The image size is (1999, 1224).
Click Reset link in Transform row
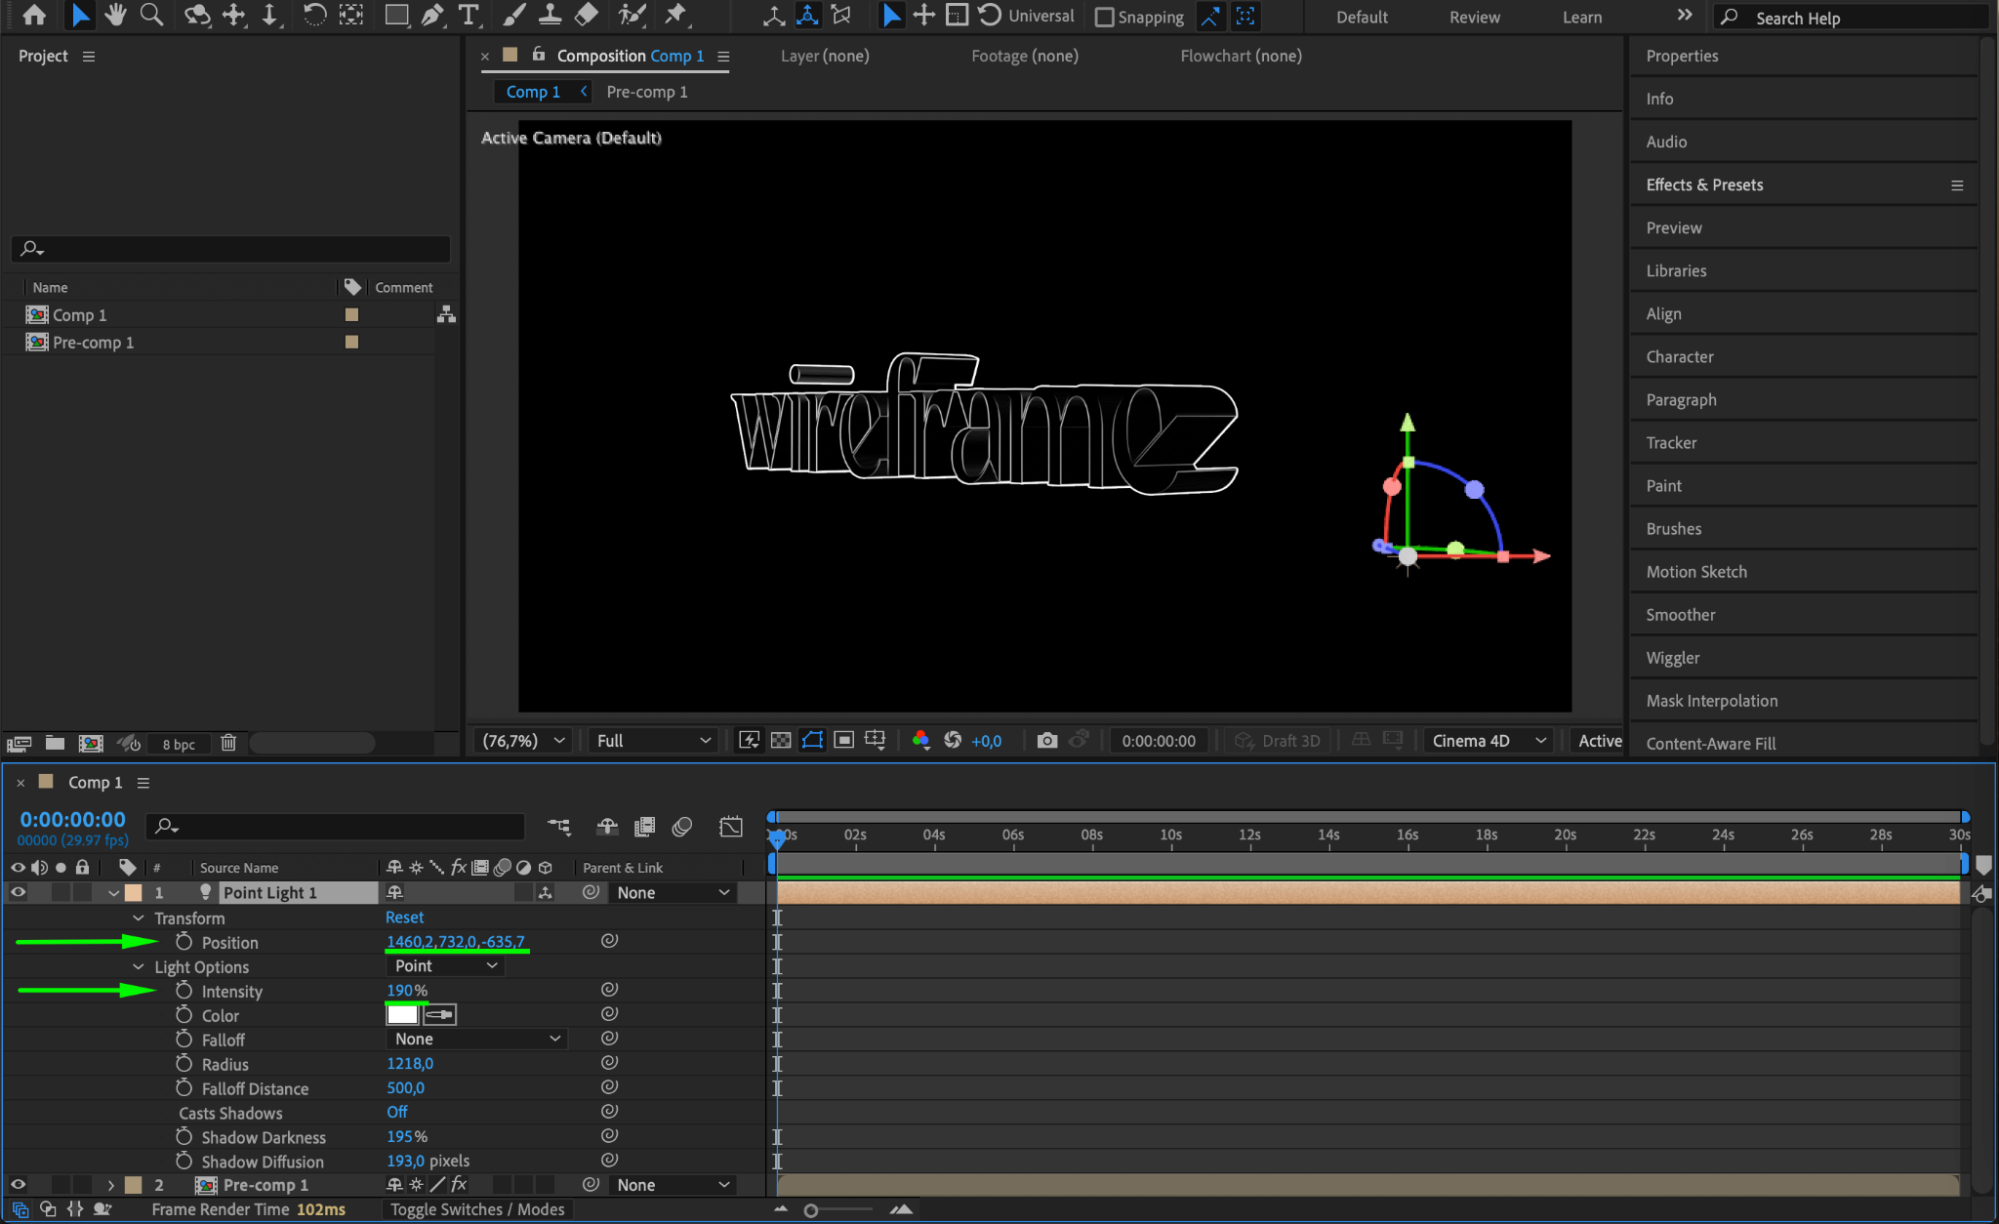[x=404, y=917]
